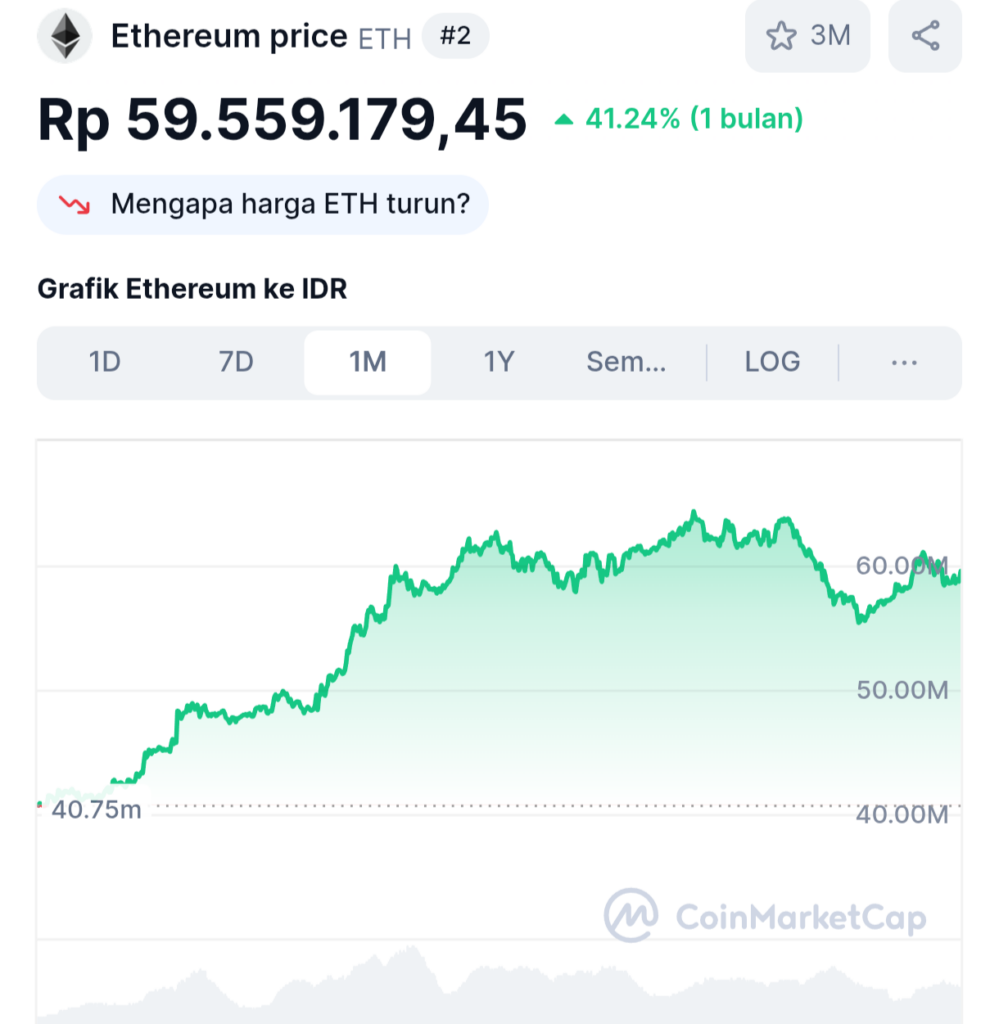Click the 40.75m starting price marker
This screenshot has height=1024, width=999.
click(x=96, y=810)
